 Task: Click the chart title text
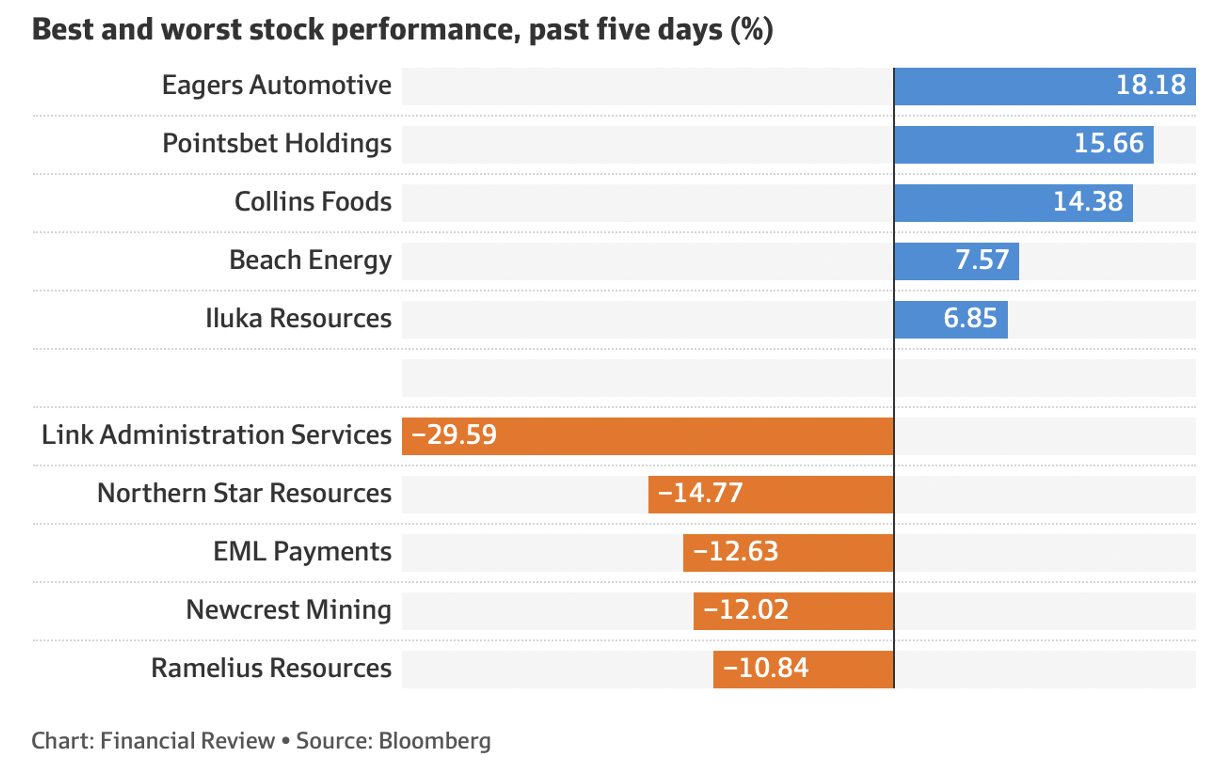(402, 30)
